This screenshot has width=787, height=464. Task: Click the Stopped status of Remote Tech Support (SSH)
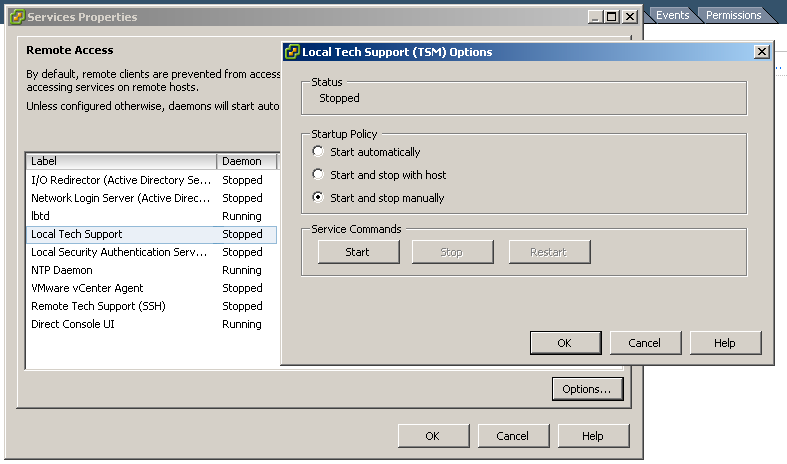(242, 306)
